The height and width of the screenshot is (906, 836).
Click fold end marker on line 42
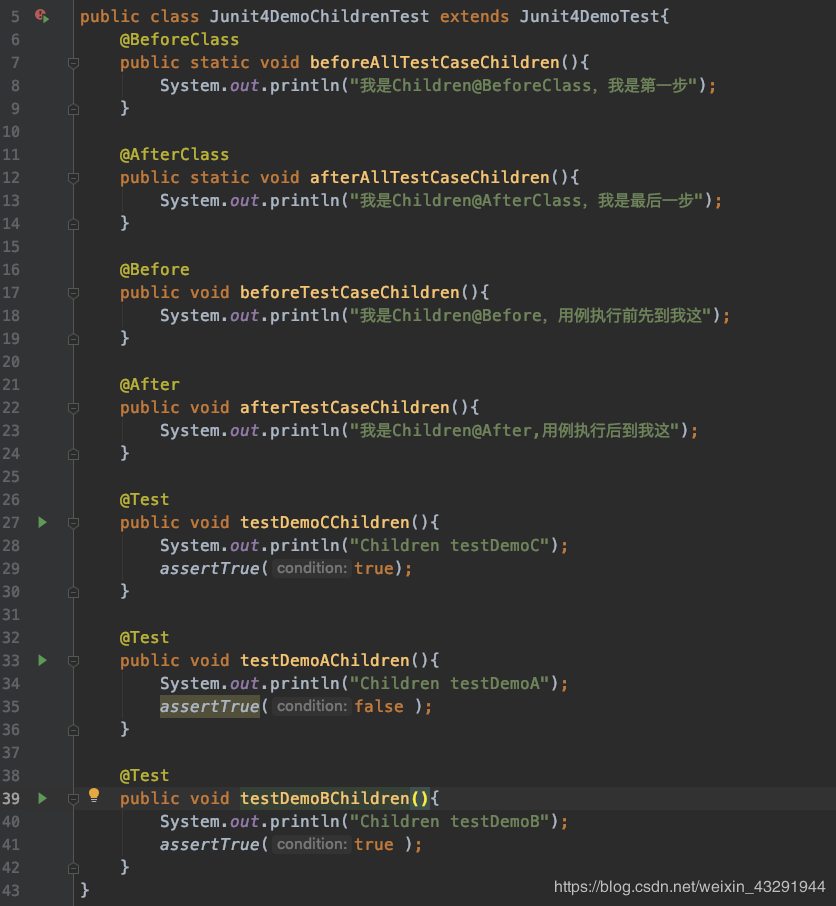pos(73,867)
